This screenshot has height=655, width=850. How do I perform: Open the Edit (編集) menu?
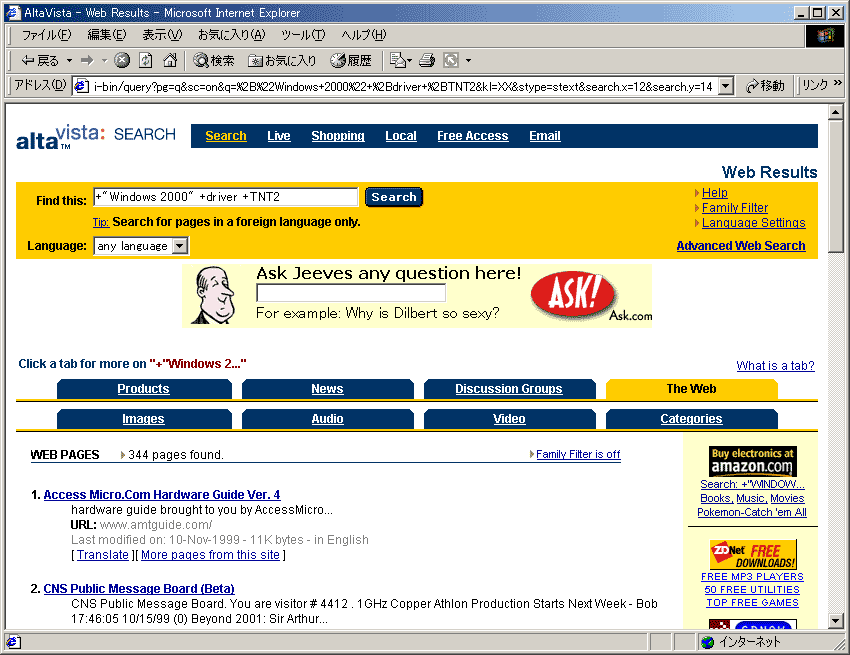pyautogui.click(x=107, y=35)
